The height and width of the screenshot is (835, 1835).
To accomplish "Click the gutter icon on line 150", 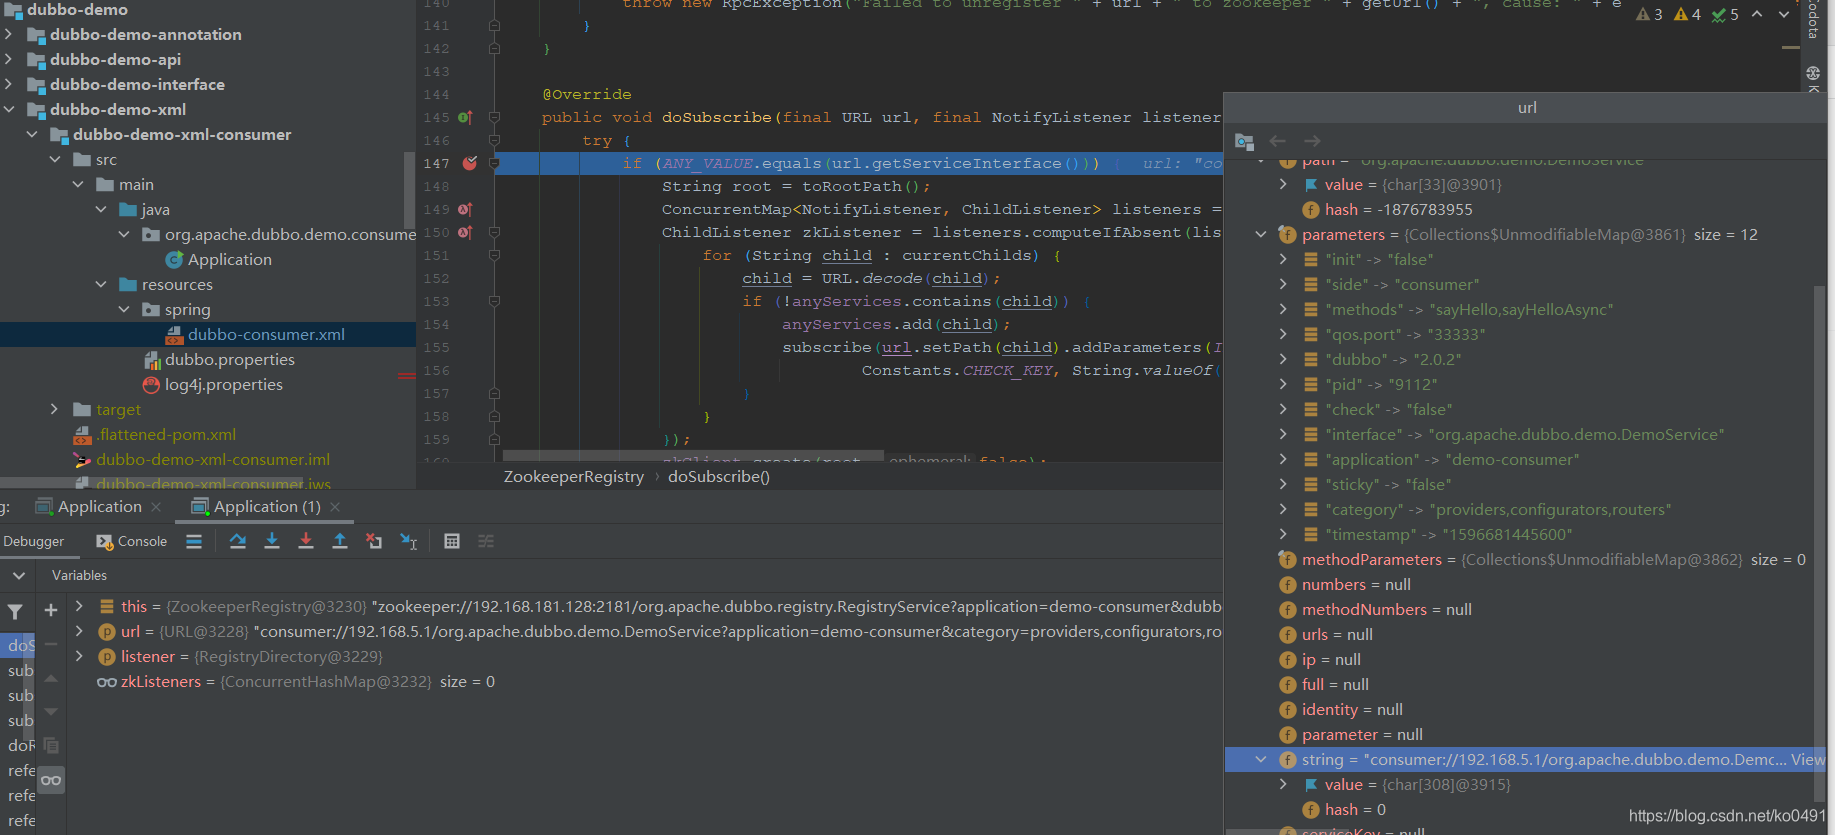I will pyautogui.click(x=465, y=232).
